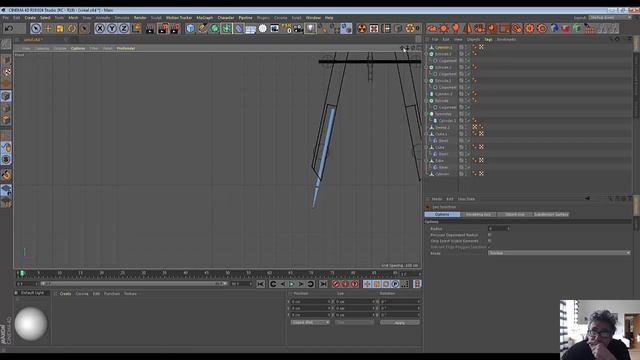Toggle Symmetry object's enable checkmark
Image resolution: width=640 pixels, height=360 pixels.
(468, 114)
